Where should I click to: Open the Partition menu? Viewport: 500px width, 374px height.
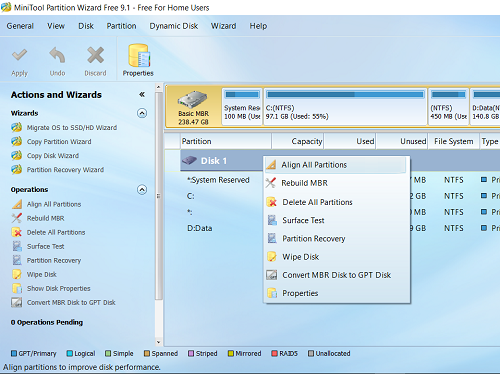coord(121,26)
